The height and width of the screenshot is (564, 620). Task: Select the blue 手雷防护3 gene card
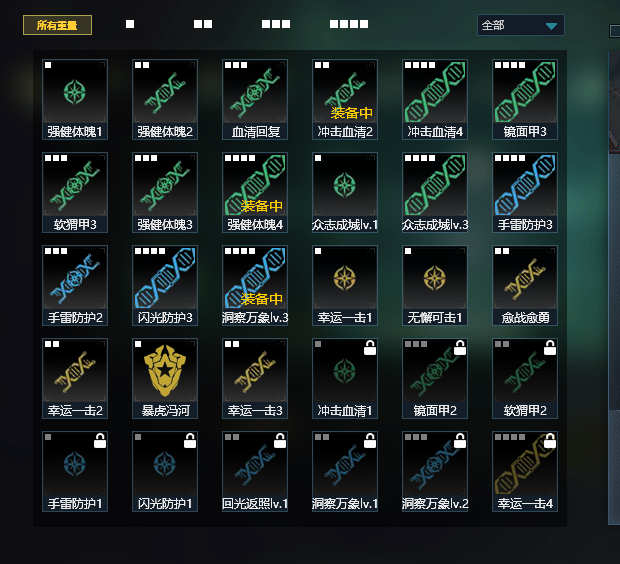pyautogui.click(x=525, y=192)
